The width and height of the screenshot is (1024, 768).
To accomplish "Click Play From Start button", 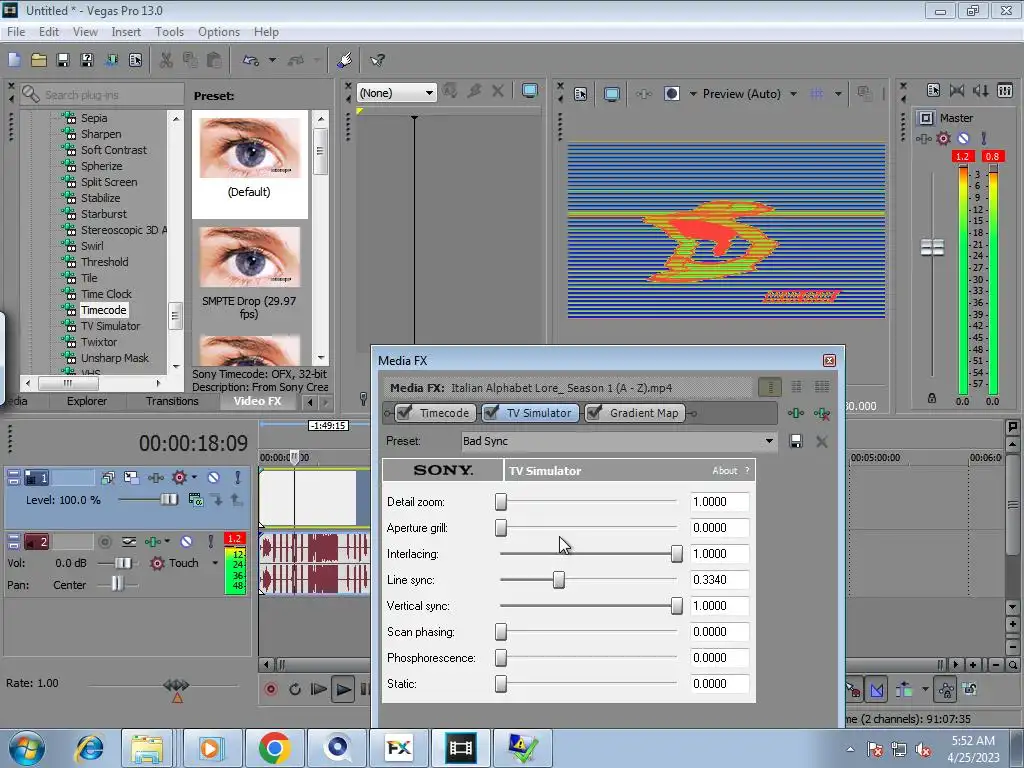I will click(319, 689).
